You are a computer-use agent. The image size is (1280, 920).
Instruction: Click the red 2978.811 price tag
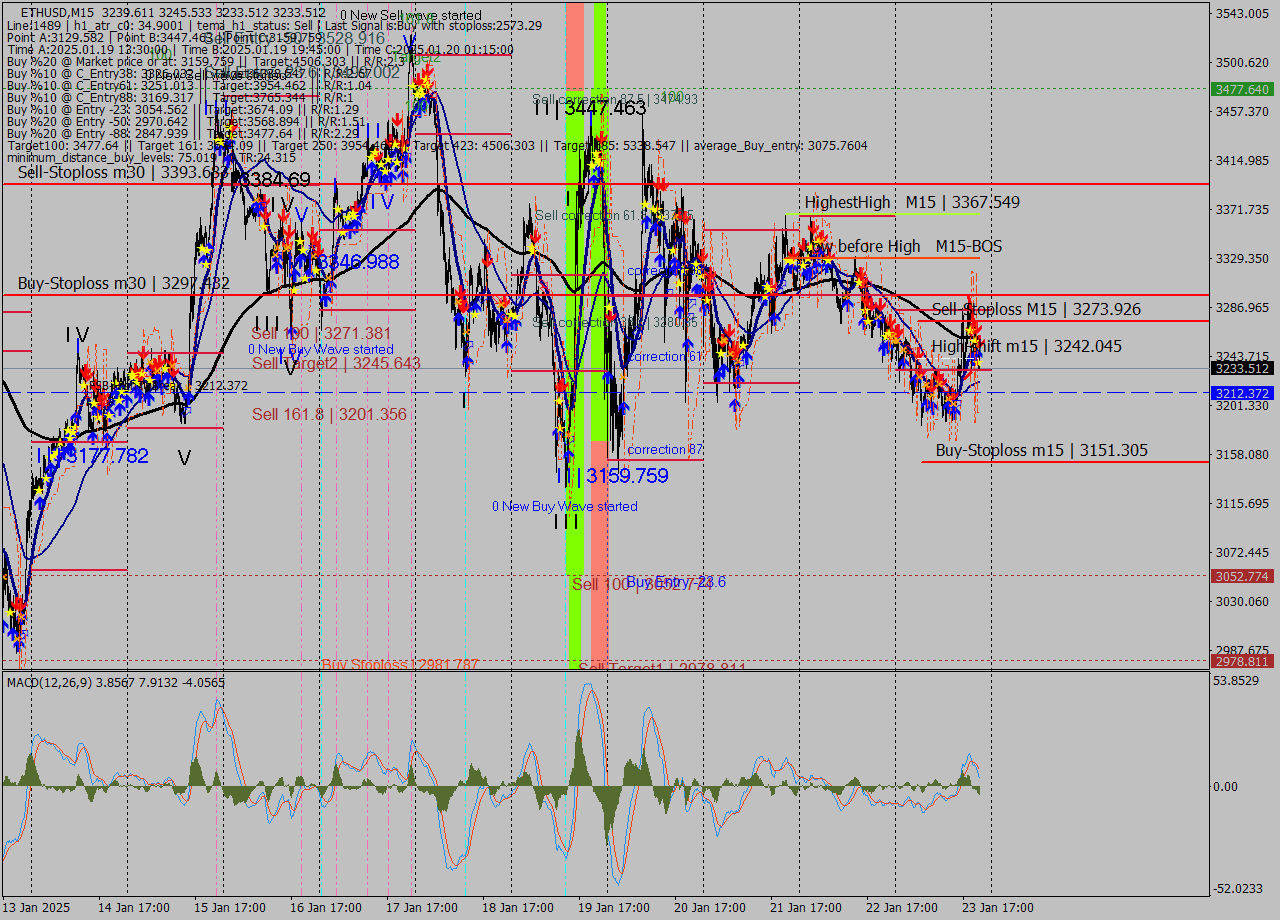[x=1242, y=661]
